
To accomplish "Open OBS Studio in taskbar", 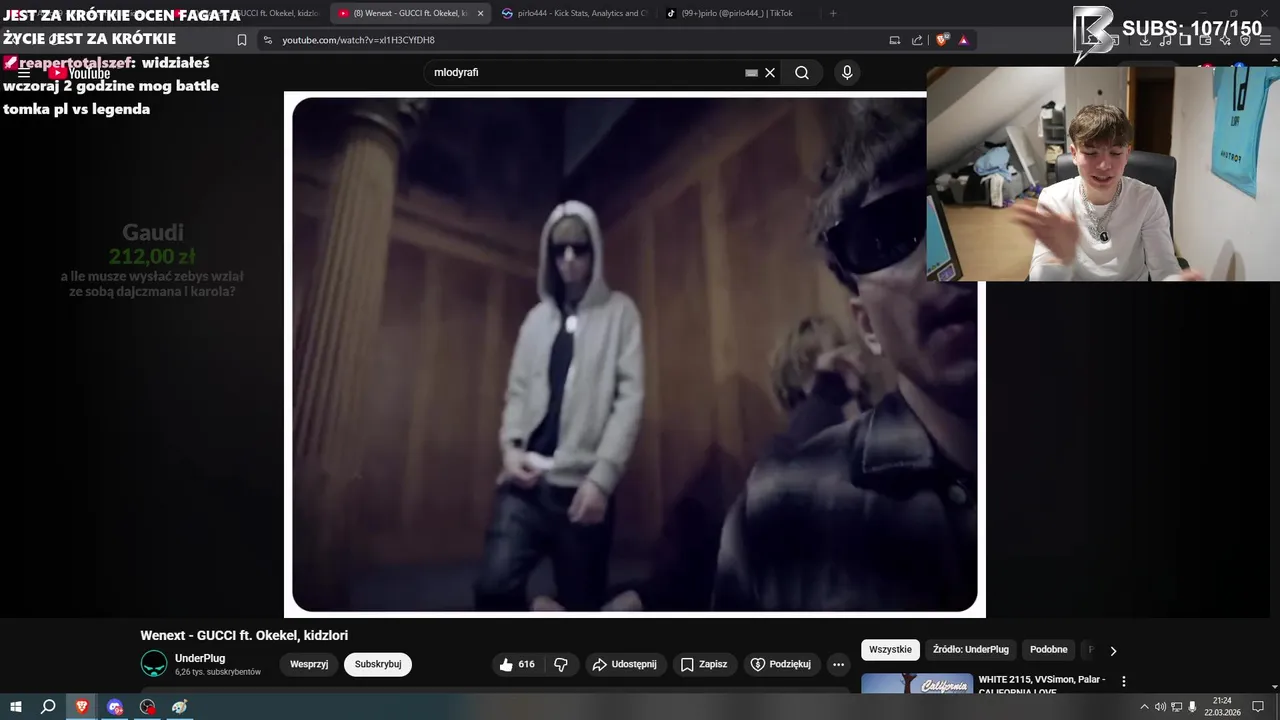I will pyautogui.click(x=148, y=706).
